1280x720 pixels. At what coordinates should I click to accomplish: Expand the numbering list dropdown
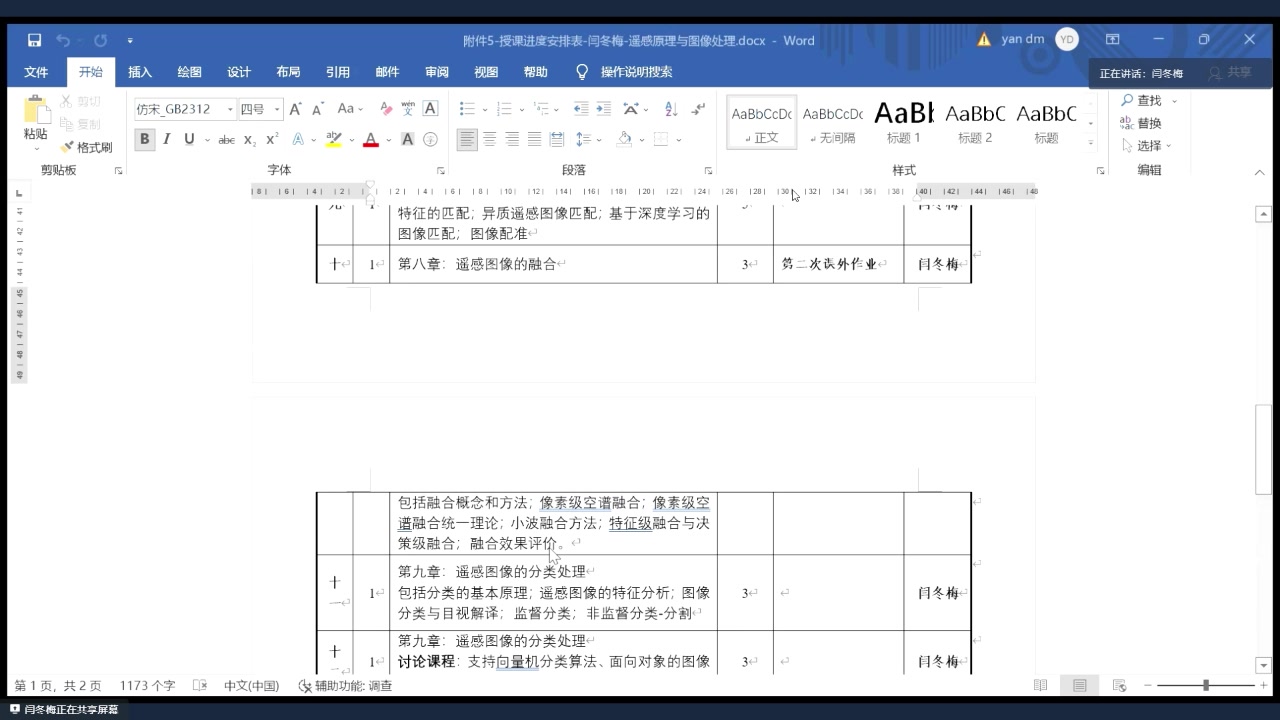pos(523,109)
